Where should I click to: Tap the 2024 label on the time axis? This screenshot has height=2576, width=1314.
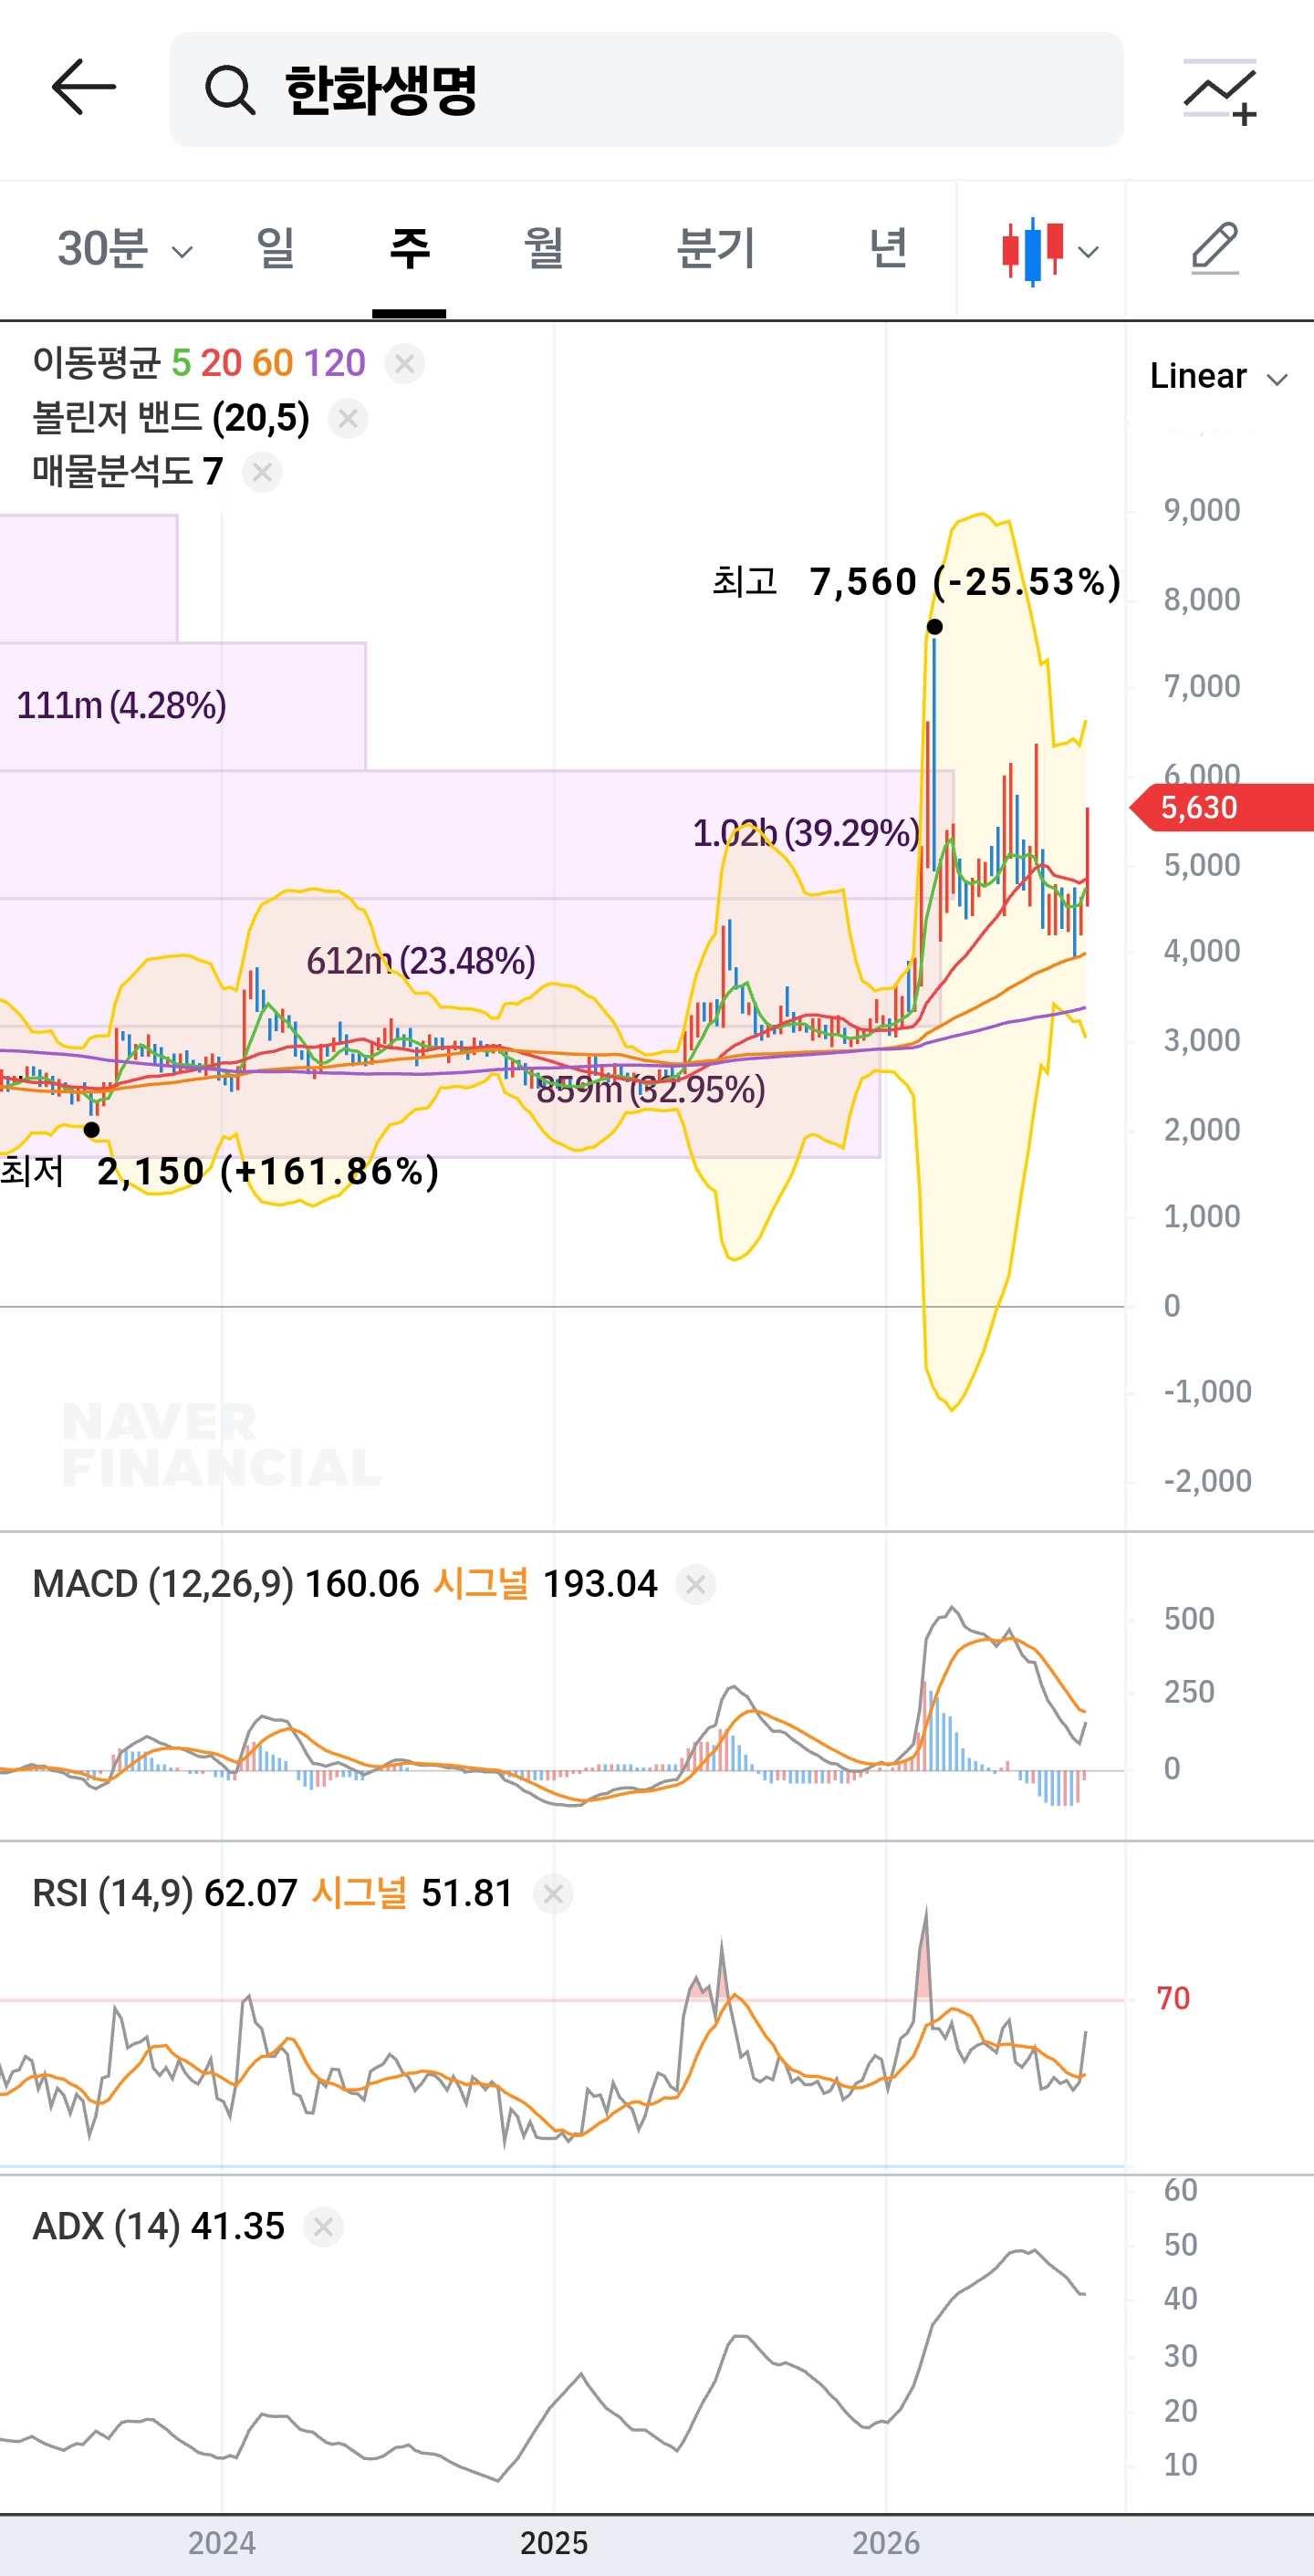(222, 2543)
